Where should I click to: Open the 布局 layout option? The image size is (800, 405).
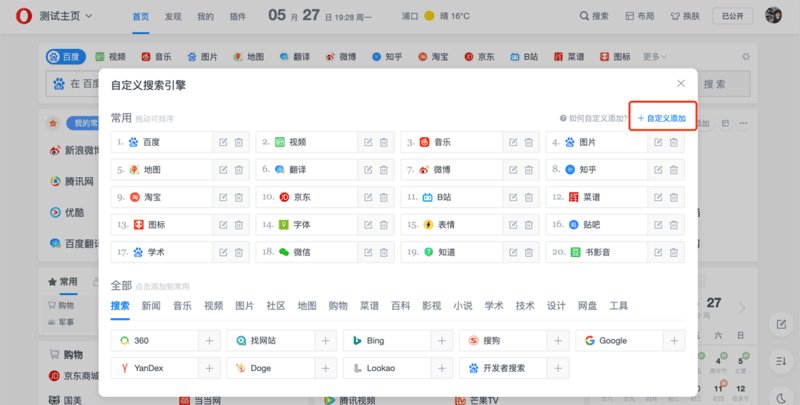coord(640,16)
